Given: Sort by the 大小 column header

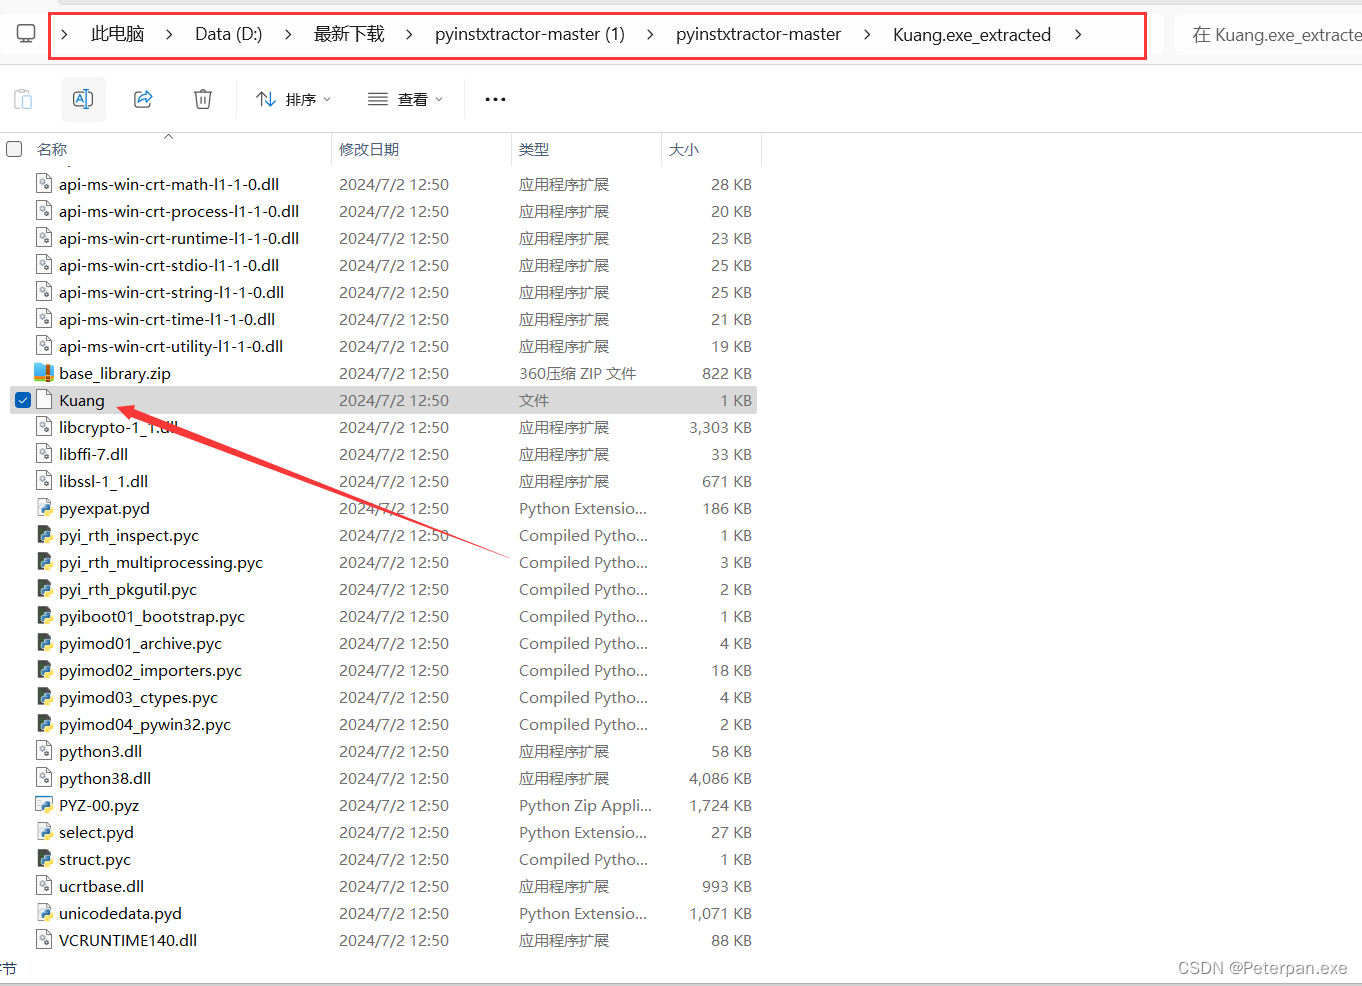Looking at the screenshot, I should (684, 149).
